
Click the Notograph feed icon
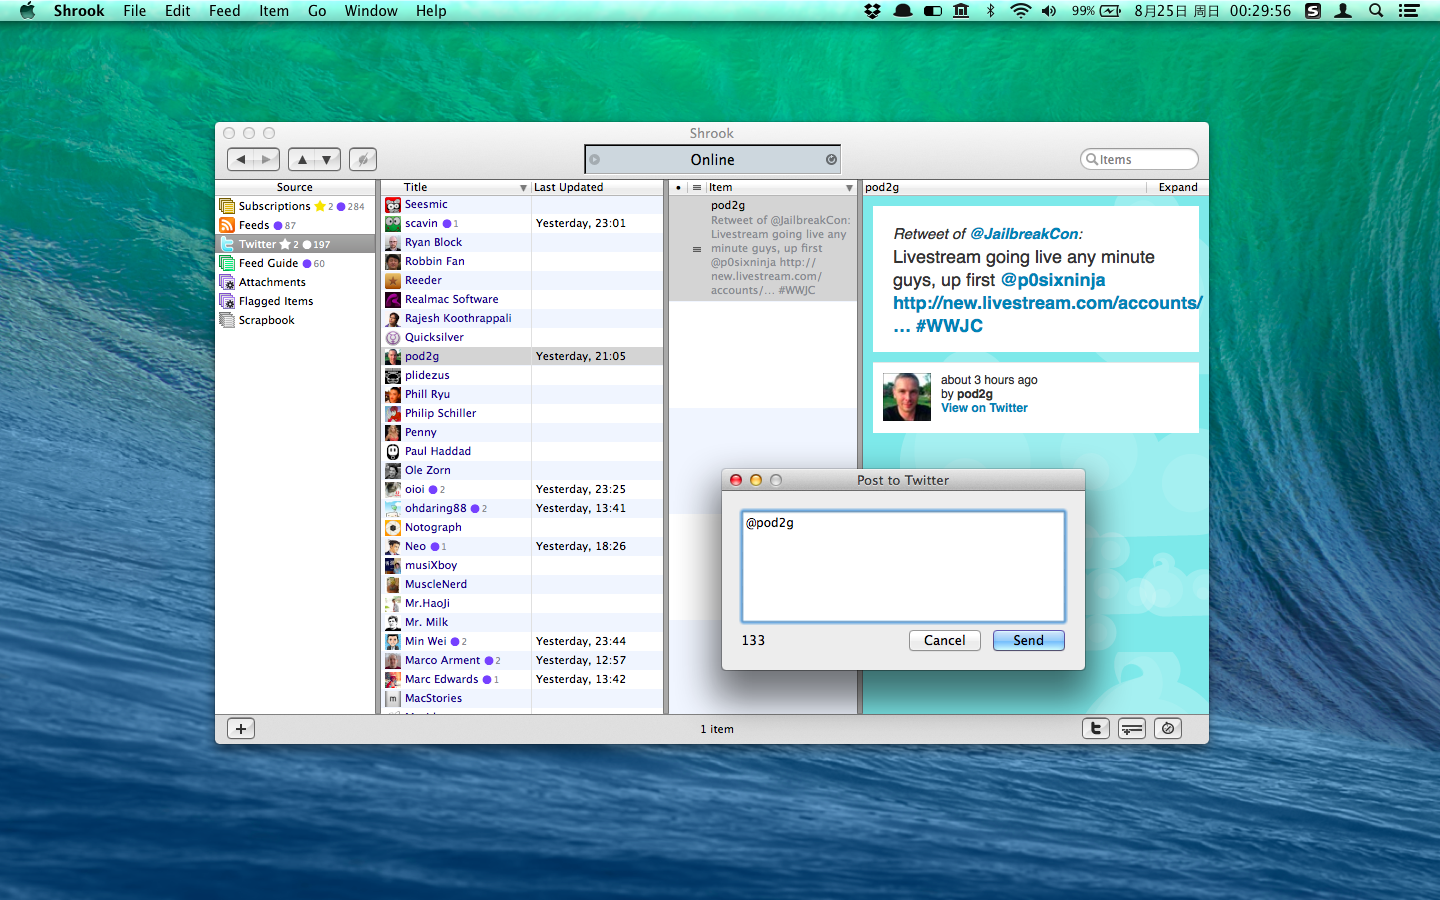coord(393,528)
